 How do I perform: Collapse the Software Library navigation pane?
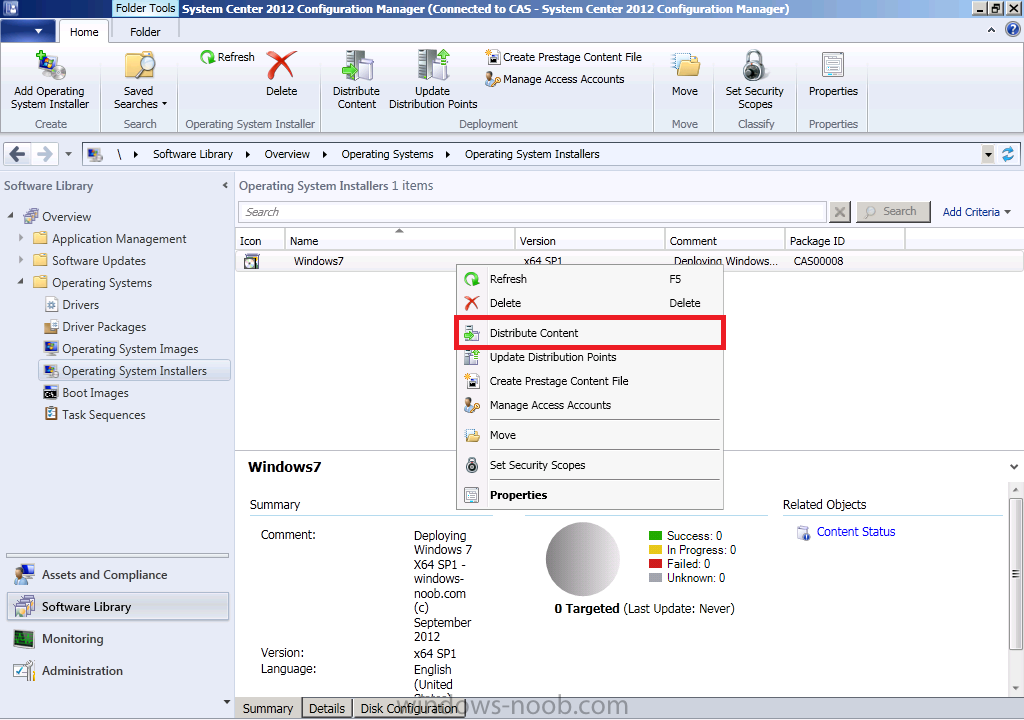point(225,186)
